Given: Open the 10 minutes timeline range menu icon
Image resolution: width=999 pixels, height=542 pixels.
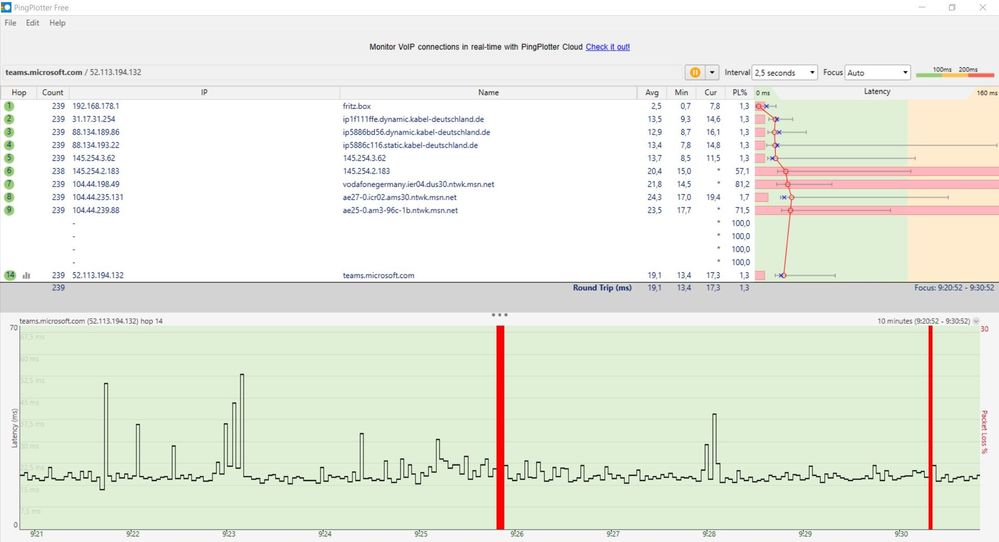Looking at the screenshot, I should tap(976, 321).
